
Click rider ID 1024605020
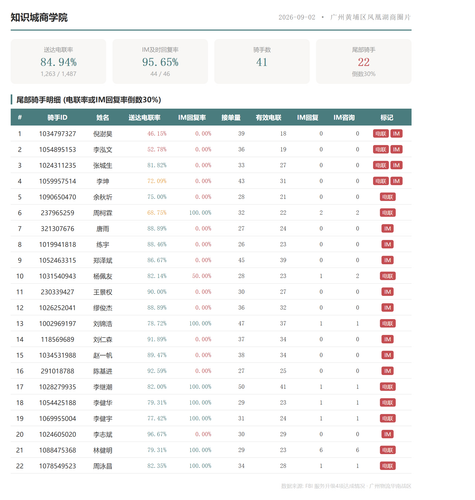(x=57, y=434)
